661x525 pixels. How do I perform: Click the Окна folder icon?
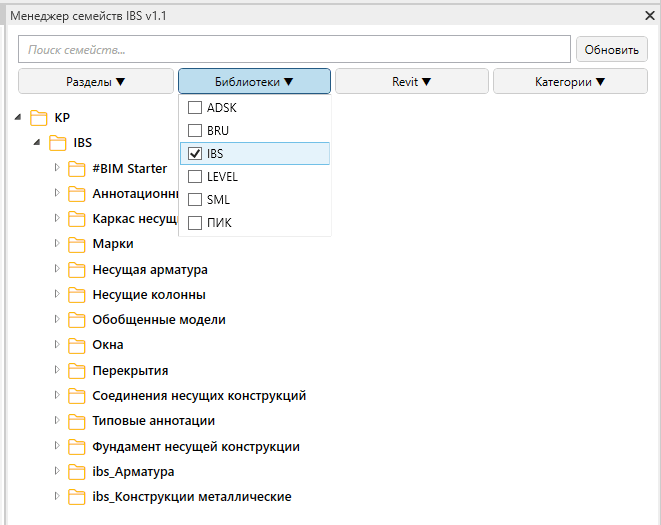[x=77, y=345]
